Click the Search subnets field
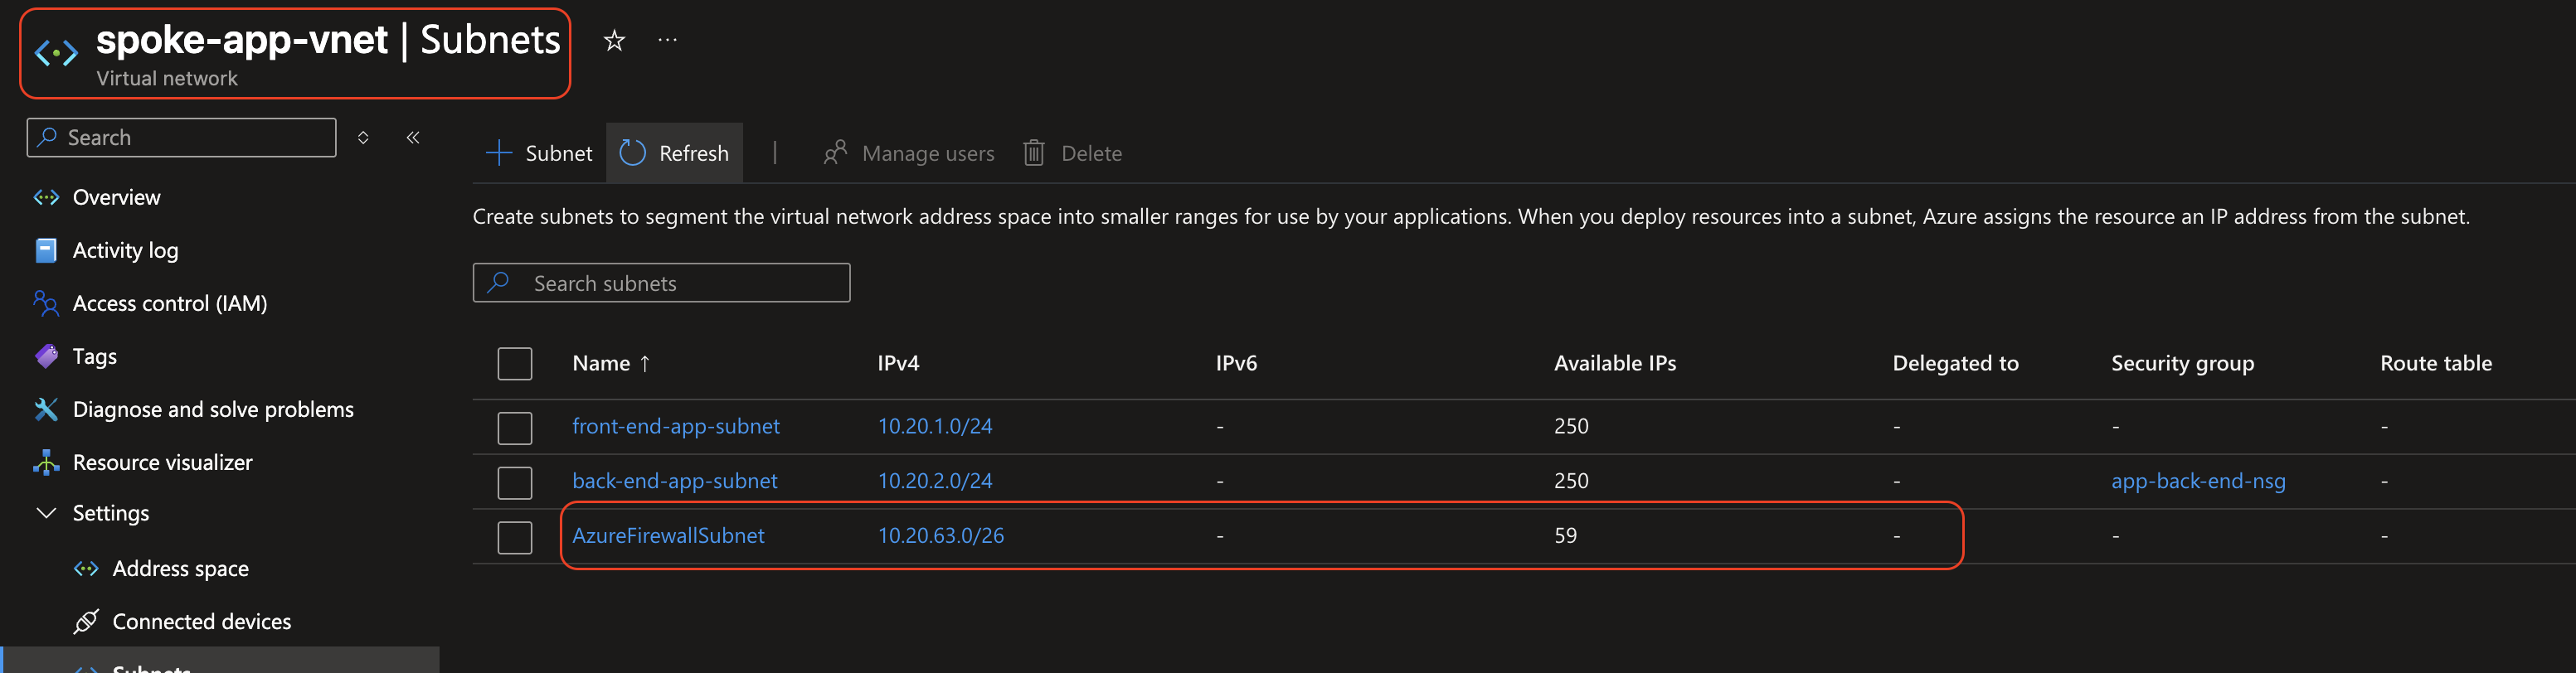Viewport: 2576px width, 673px height. click(x=661, y=283)
